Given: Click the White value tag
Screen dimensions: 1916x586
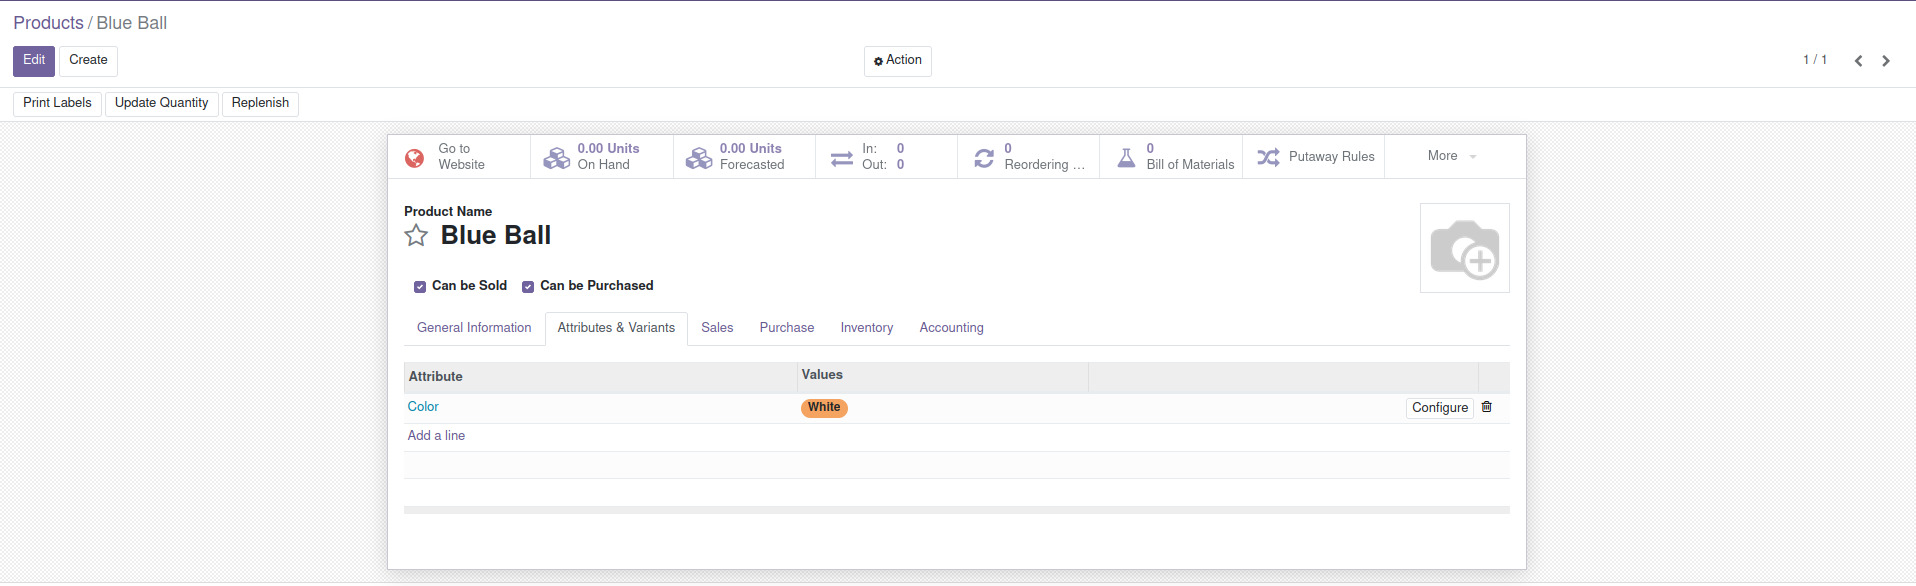Looking at the screenshot, I should pyautogui.click(x=824, y=408).
